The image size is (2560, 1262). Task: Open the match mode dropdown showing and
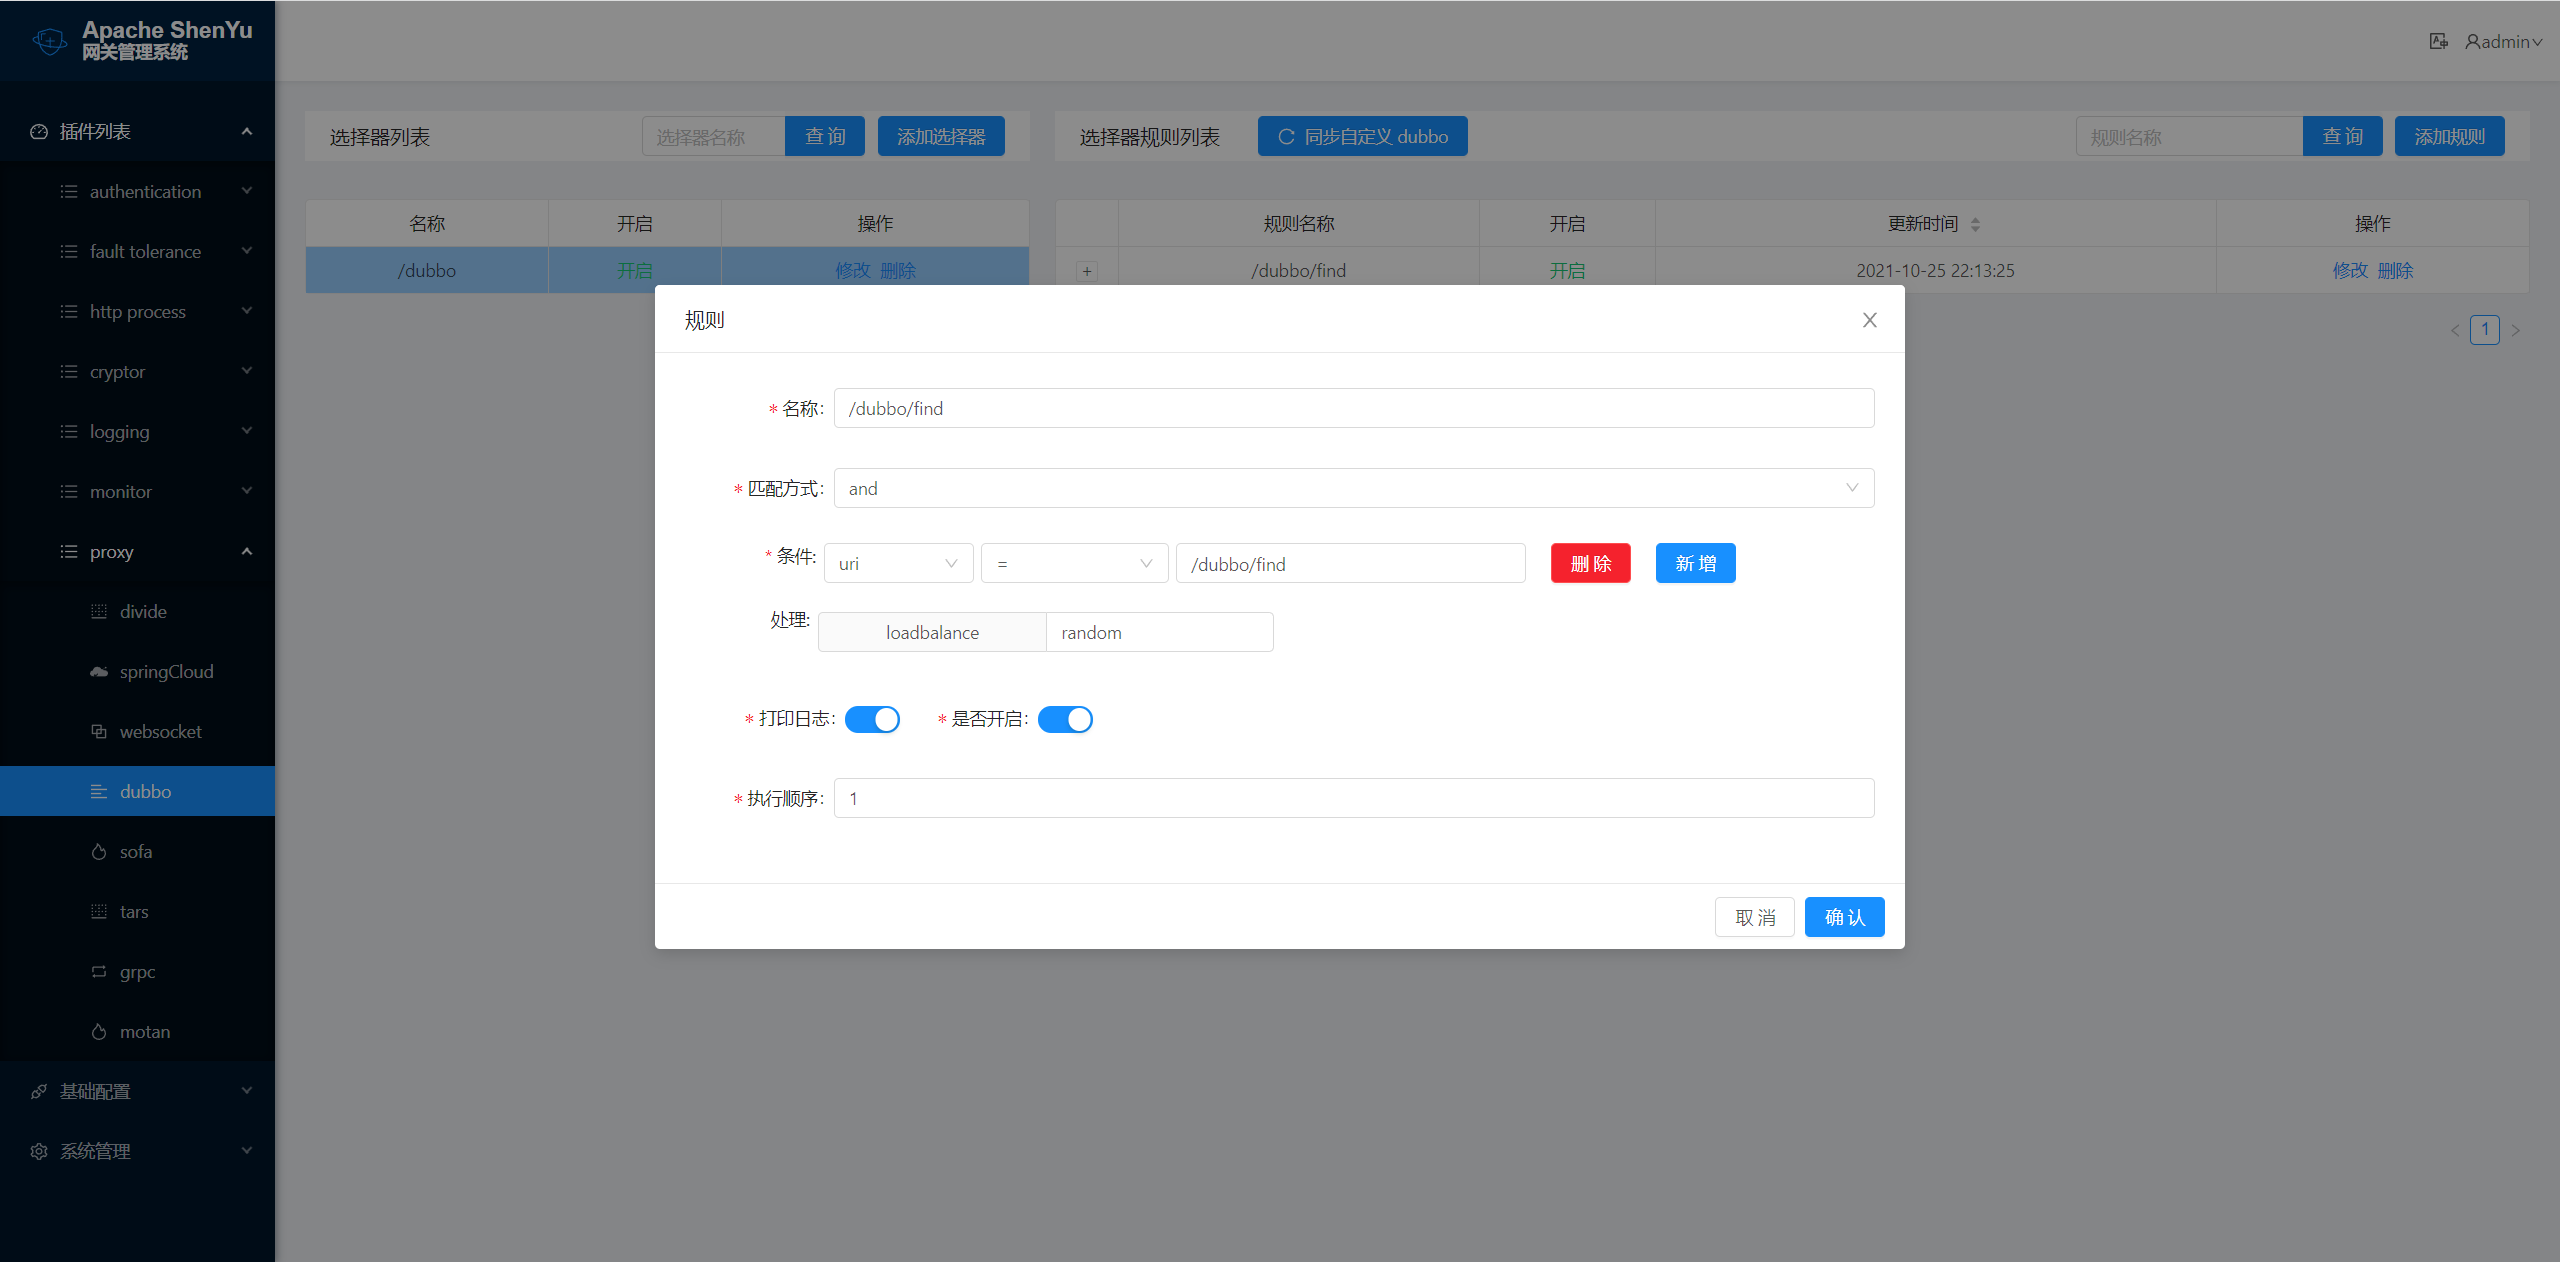click(x=1353, y=488)
